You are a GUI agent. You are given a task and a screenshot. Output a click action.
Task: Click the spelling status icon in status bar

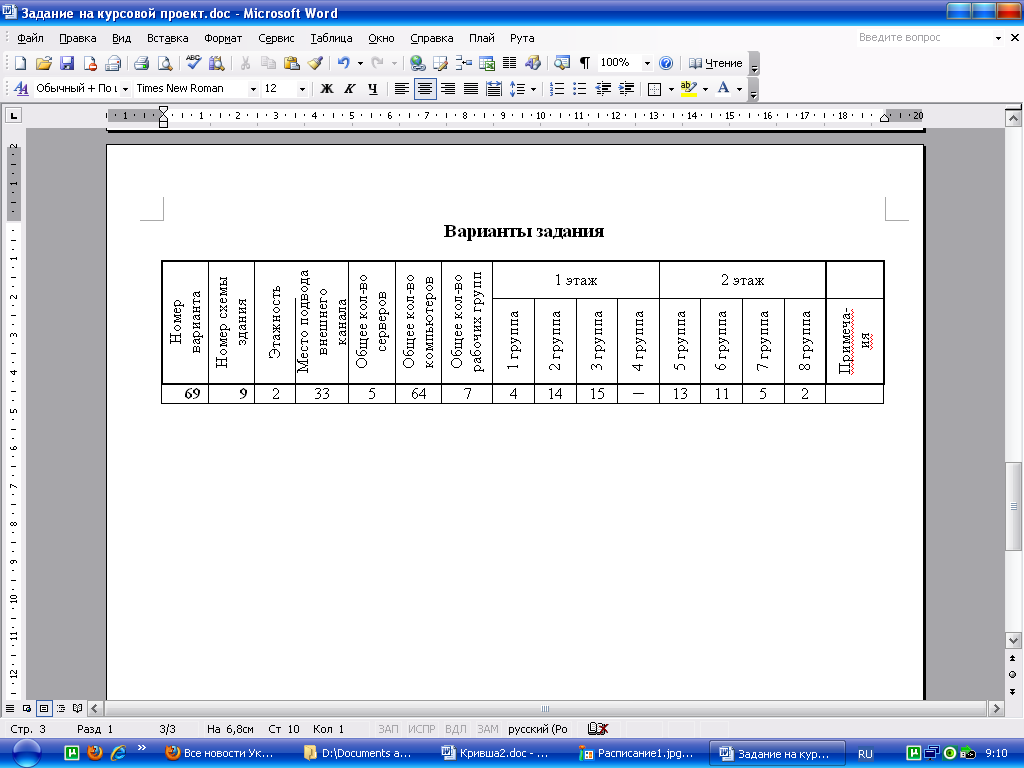598,729
